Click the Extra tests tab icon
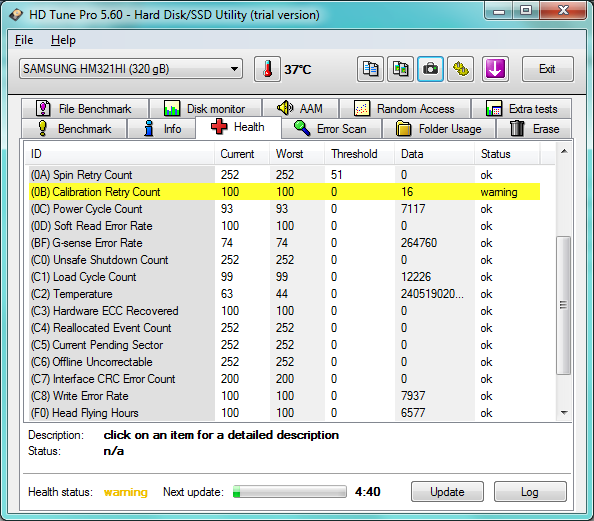 [494, 109]
